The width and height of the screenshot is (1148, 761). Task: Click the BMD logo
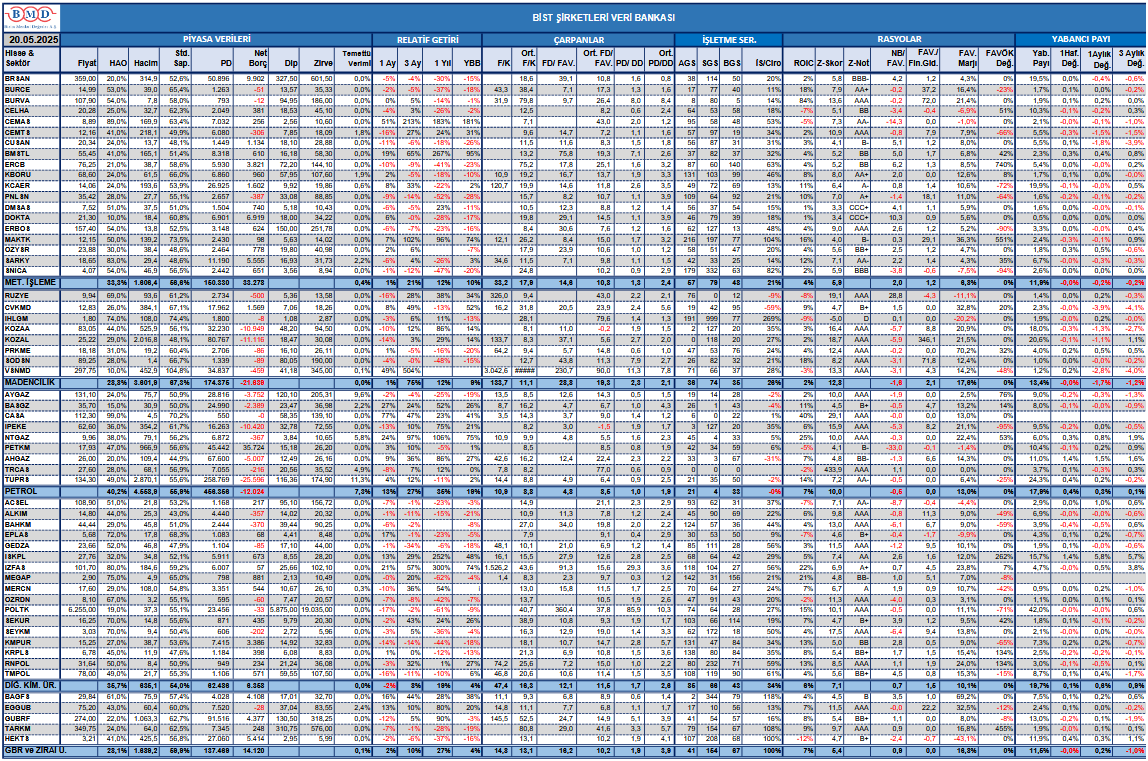[x=31, y=18]
